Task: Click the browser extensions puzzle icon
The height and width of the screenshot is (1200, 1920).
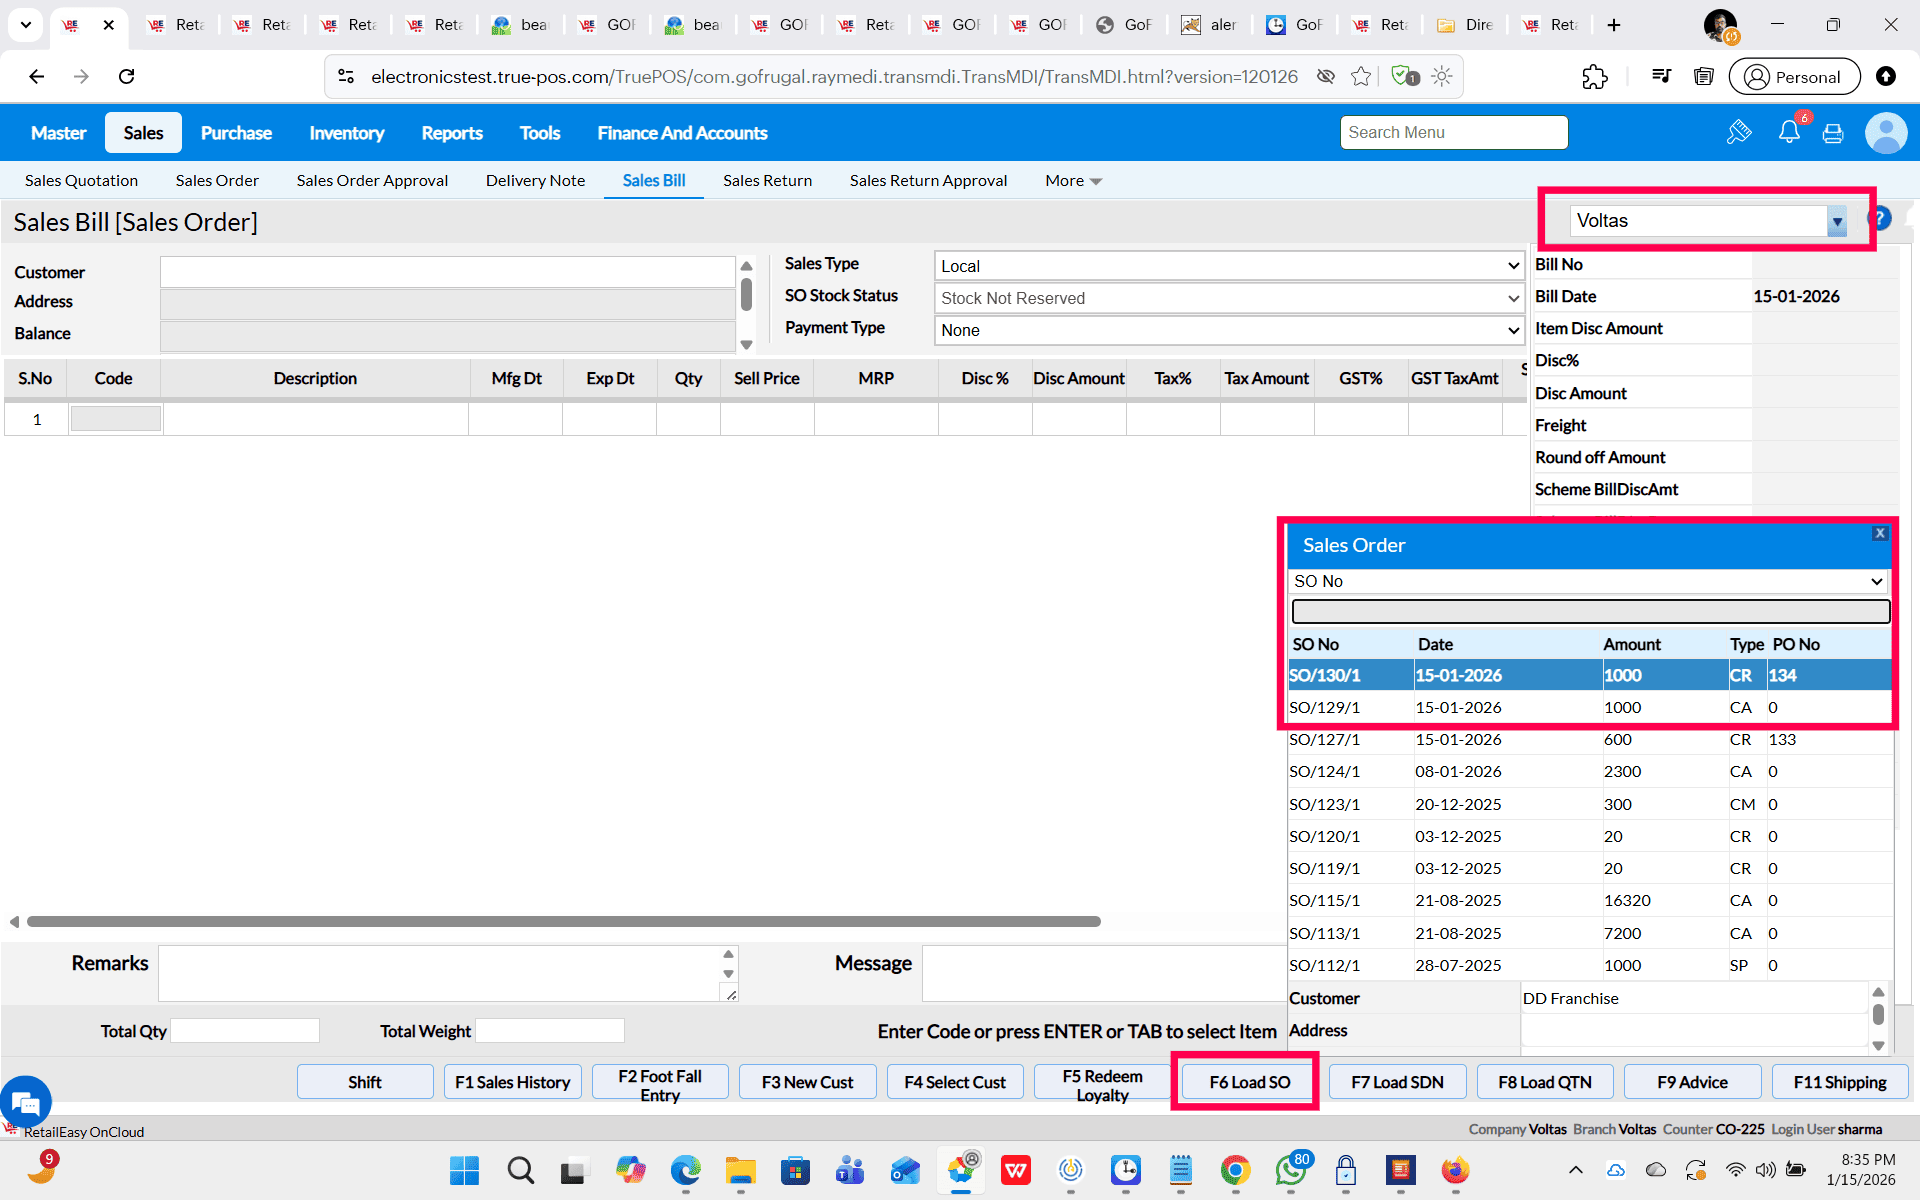Action: [1594, 77]
